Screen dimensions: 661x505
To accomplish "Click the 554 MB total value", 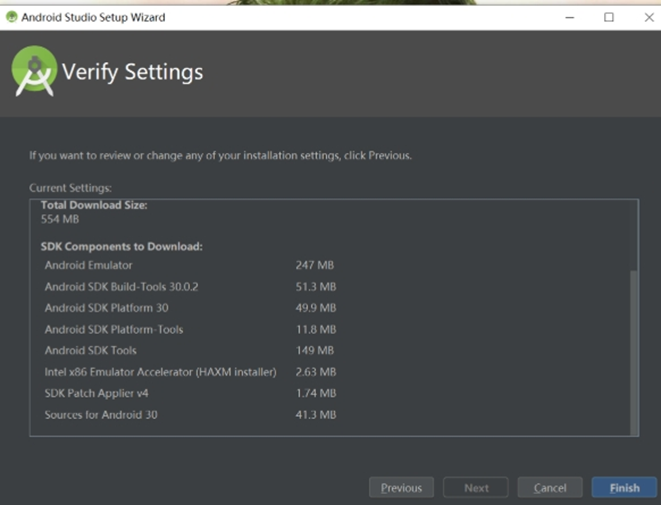I will [60, 219].
